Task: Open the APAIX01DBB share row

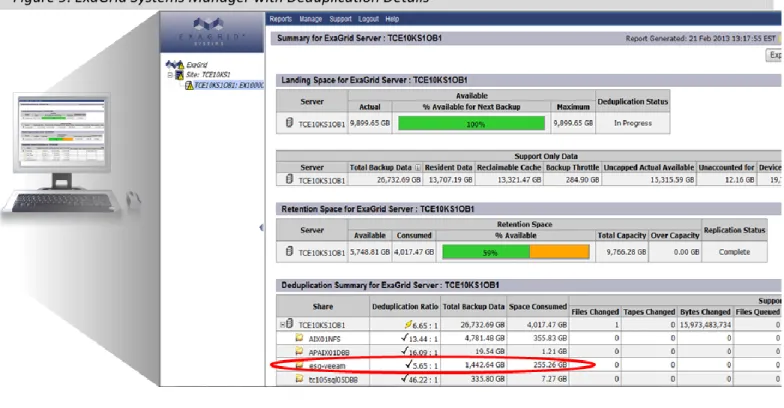Action: point(329,352)
